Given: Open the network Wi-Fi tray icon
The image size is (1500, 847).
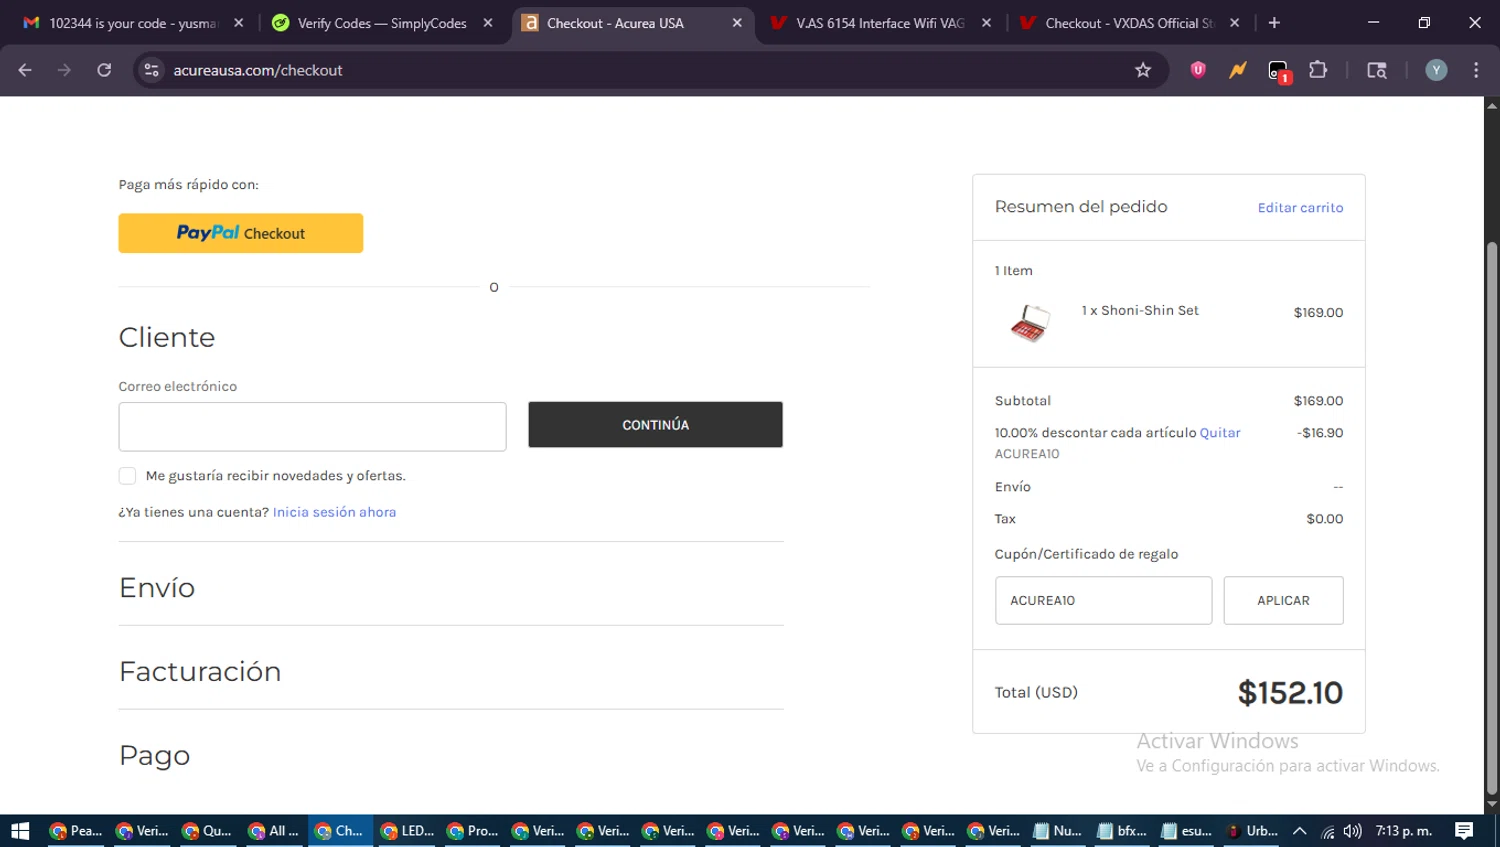Looking at the screenshot, I should [1328, 831].
